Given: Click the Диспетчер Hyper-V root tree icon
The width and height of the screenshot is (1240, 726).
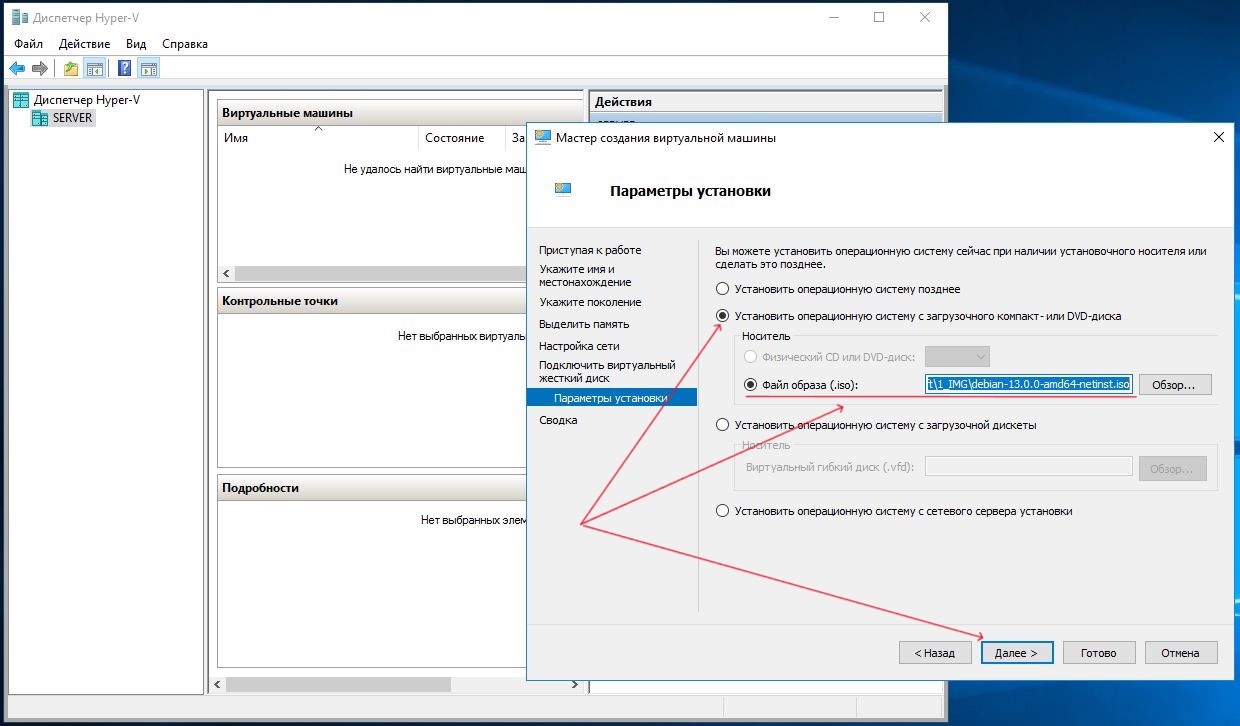Looking at the screenshot, I should (21, 100).
